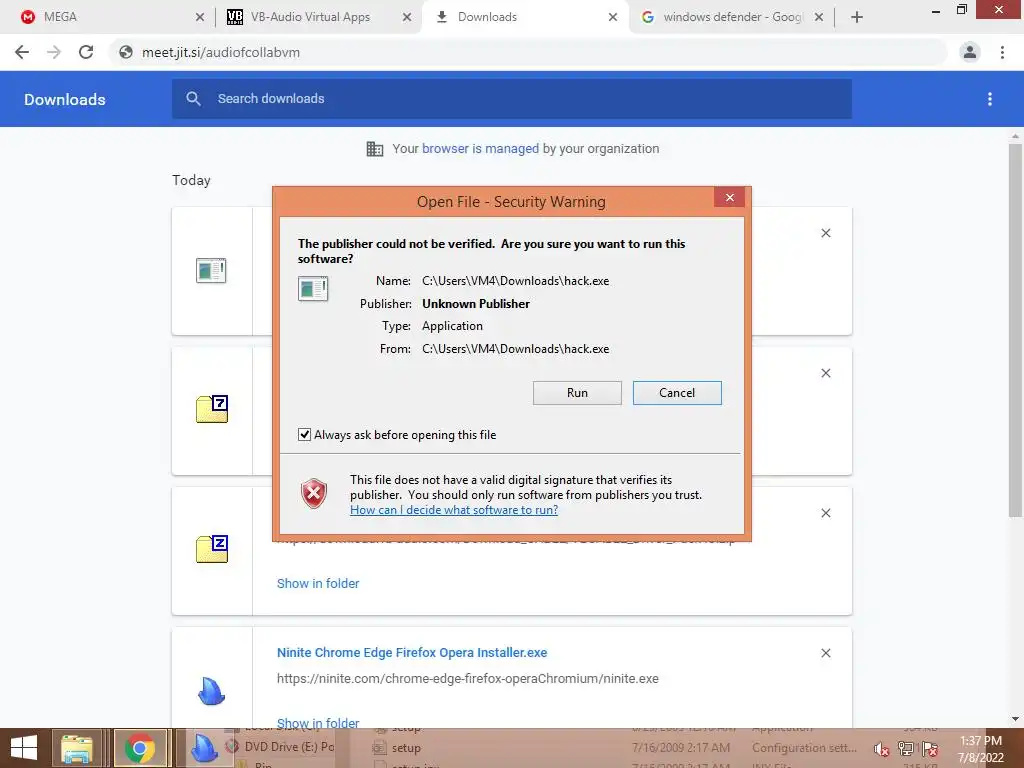Click the site info globe icon
Image resolution: width=1024 pixels, height=768 pixels.
[x=126, y=52]
